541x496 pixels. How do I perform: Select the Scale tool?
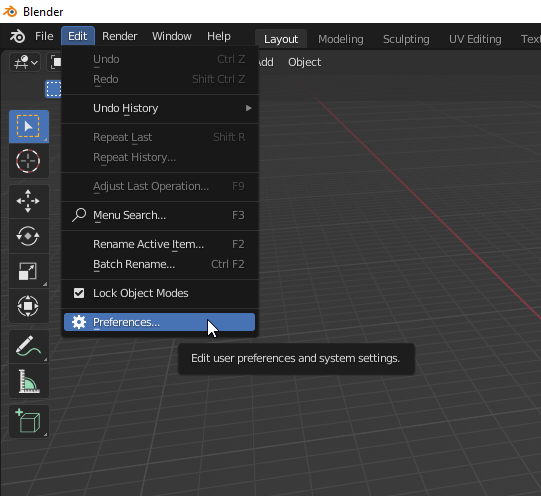(x=29, y=271)
